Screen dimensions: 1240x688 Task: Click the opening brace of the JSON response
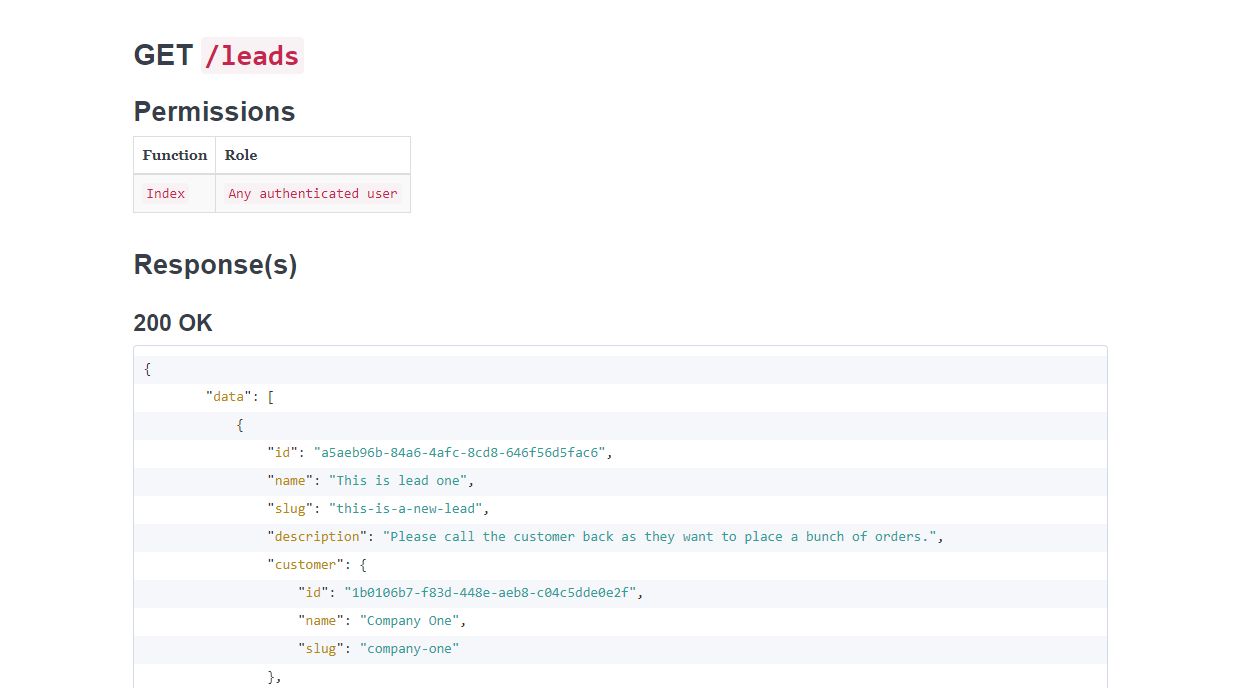pos(148,369)
